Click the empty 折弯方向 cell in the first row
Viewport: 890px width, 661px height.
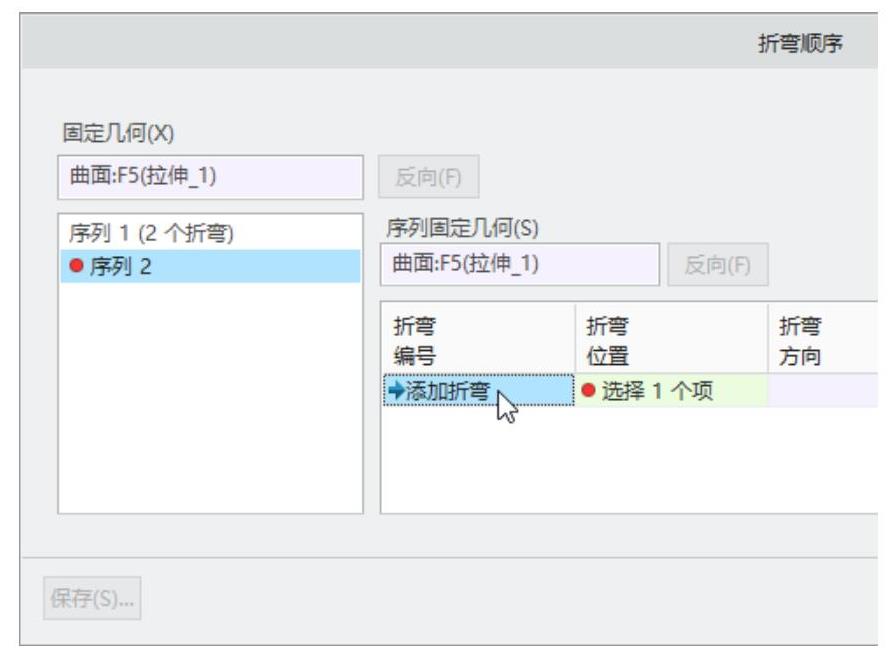pyautogui.click(x=822, y=391)
